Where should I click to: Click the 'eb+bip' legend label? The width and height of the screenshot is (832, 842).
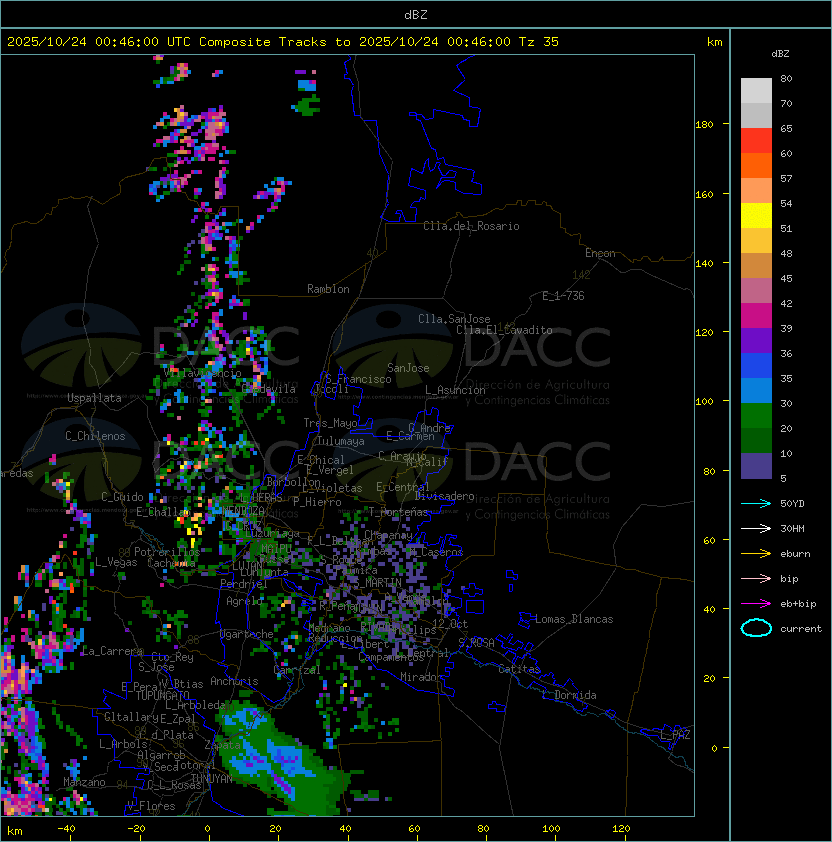pos(798,604)
